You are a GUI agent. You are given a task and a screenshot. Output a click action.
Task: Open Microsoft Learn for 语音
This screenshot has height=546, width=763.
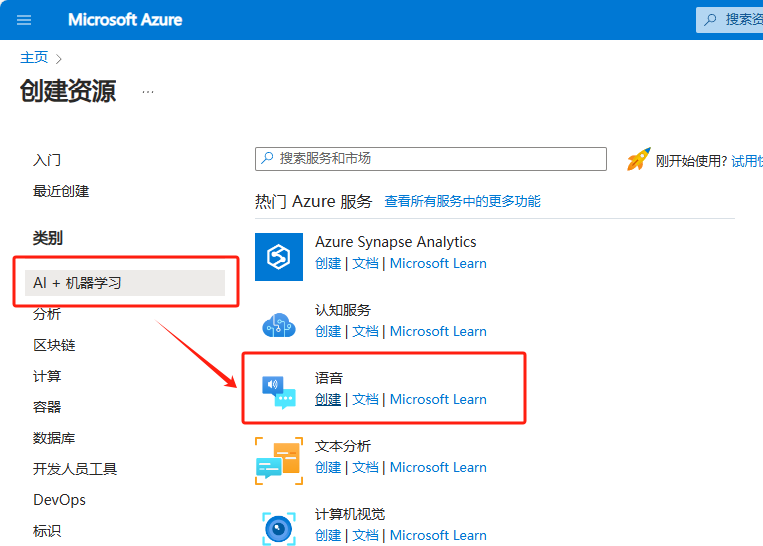coord(438,400)
